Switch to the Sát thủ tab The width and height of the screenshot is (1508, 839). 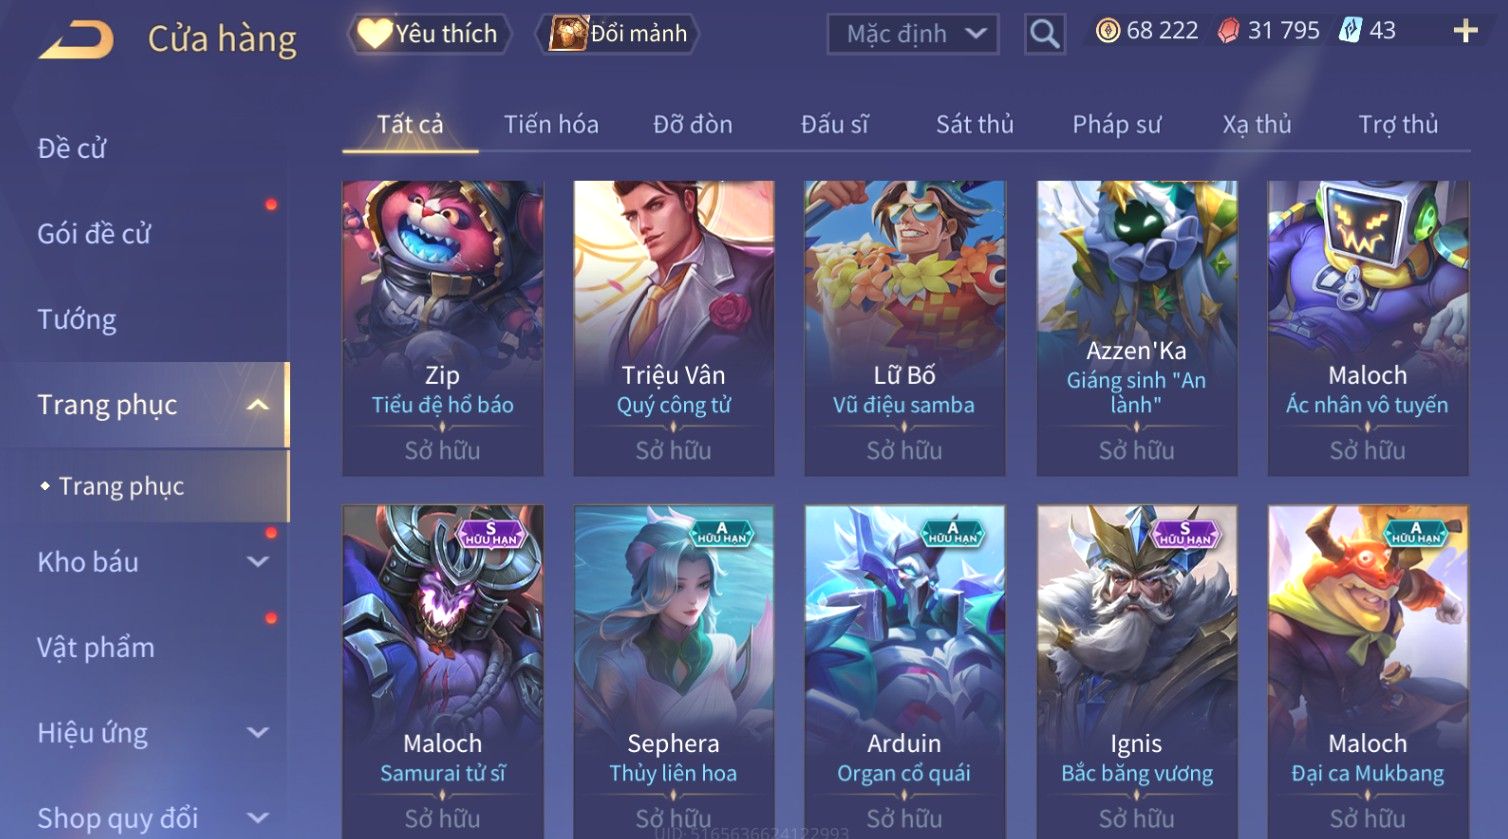click(x=974, y=124)
